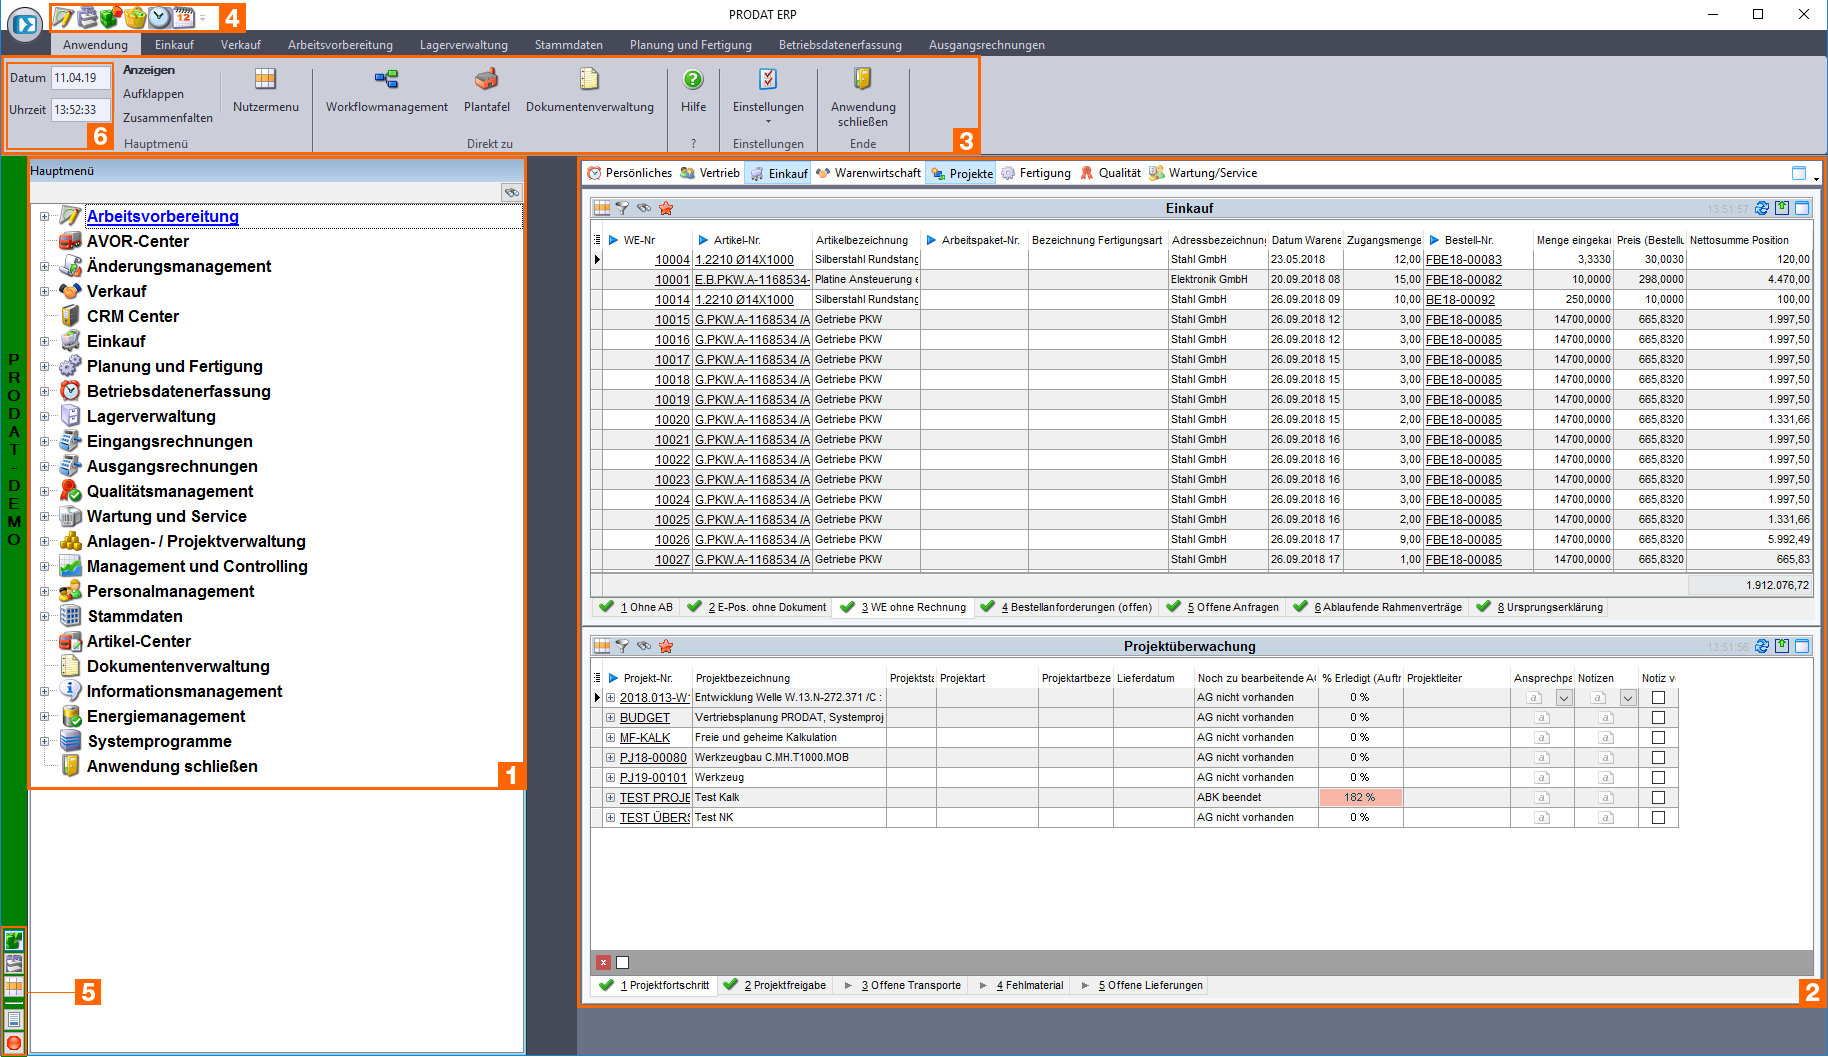Check the Notiz box for project BUDGET

tap(1658, 718)
